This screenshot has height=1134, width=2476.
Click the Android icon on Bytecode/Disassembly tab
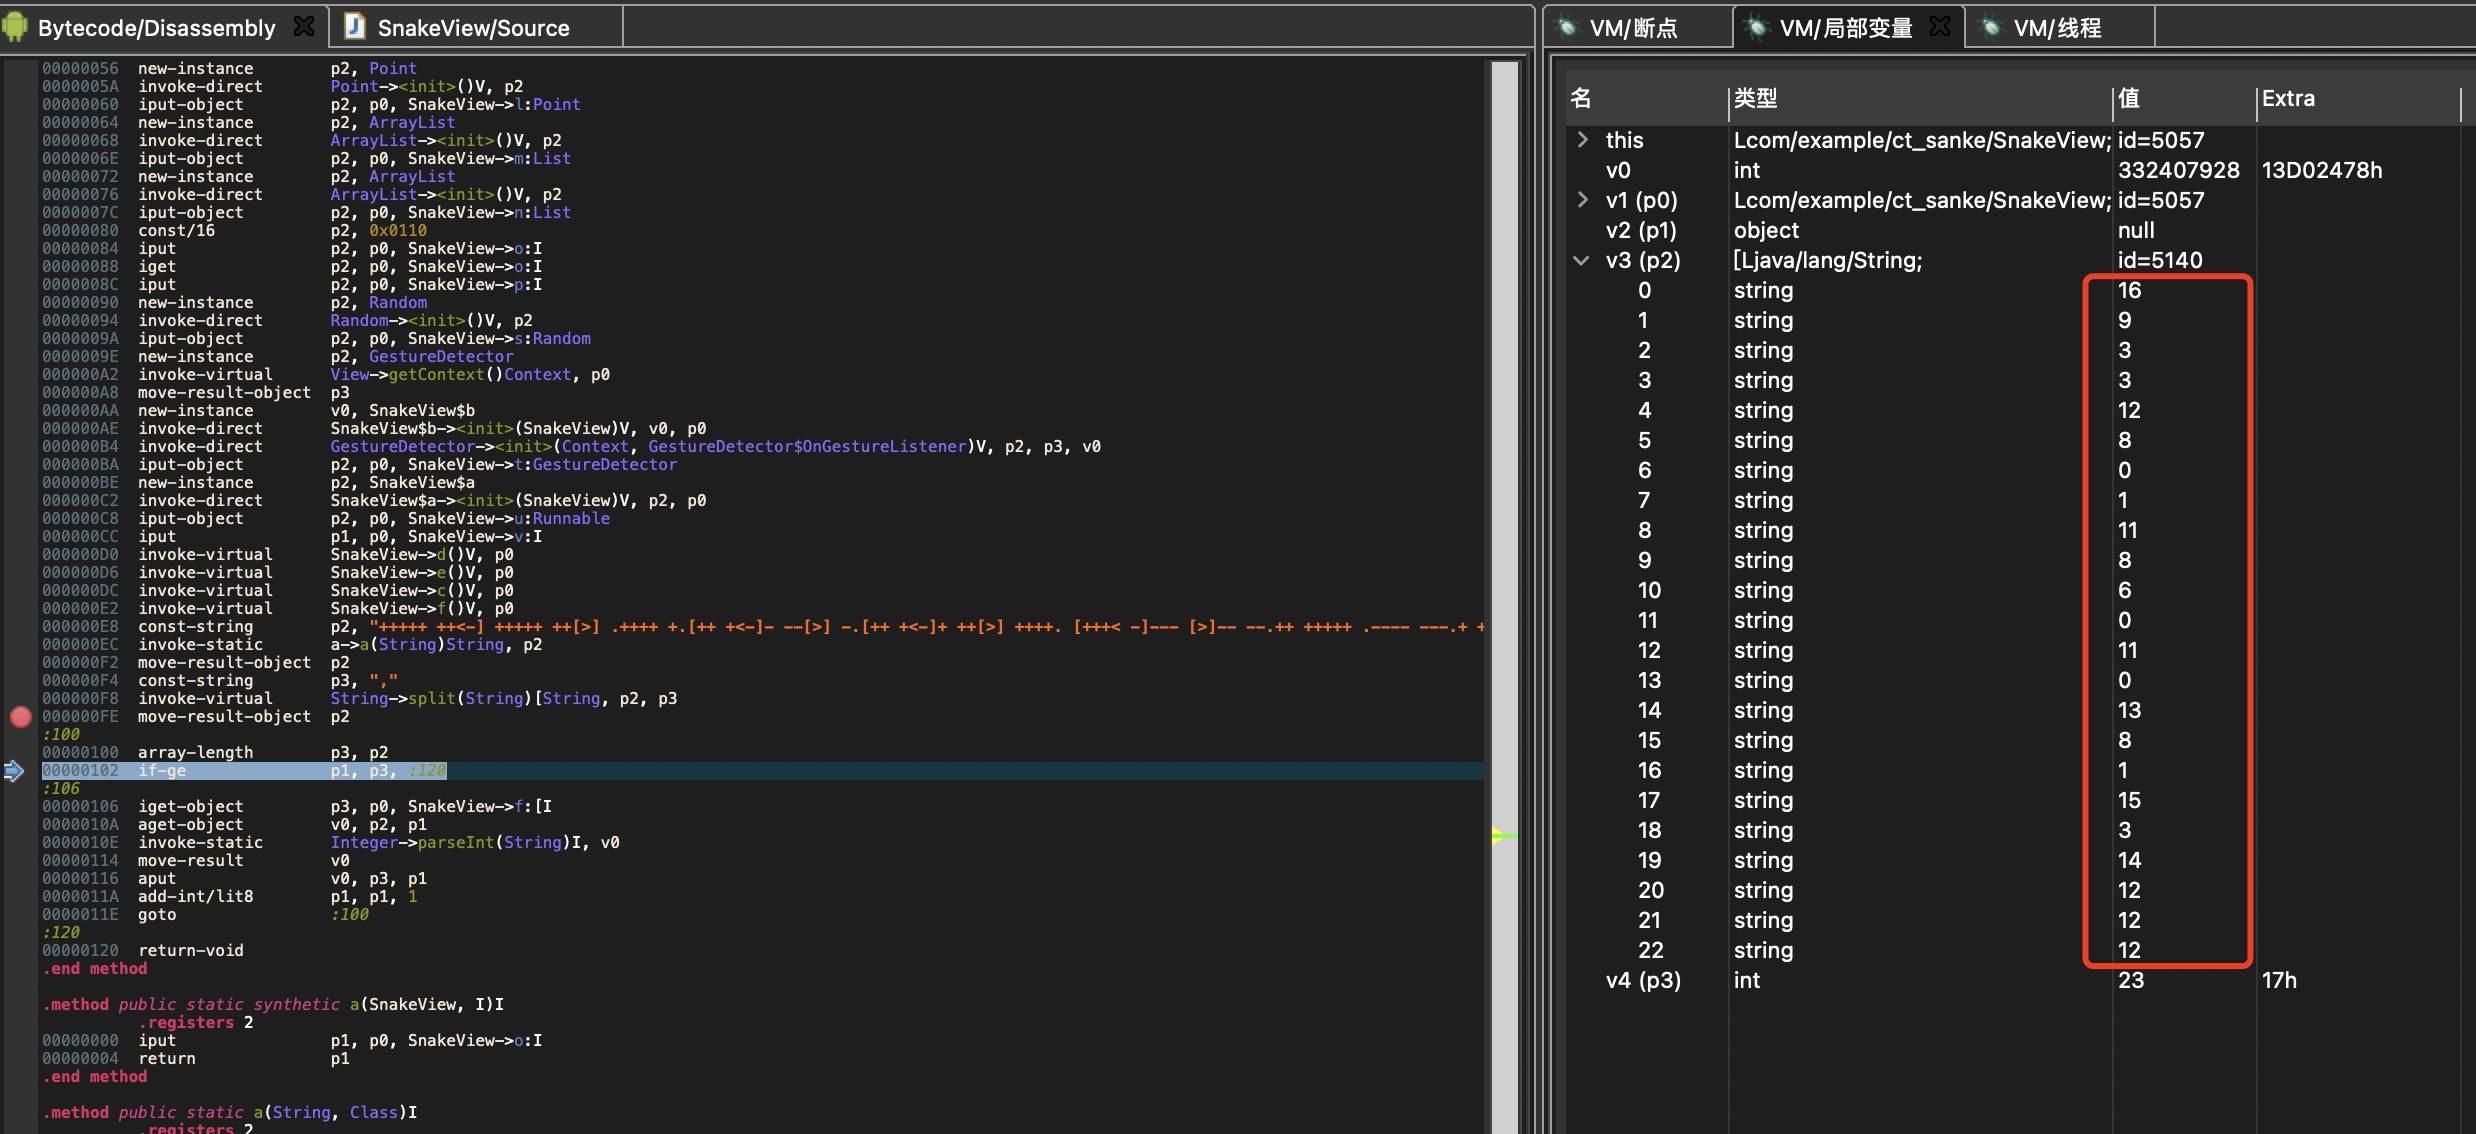tap(15, 27)
